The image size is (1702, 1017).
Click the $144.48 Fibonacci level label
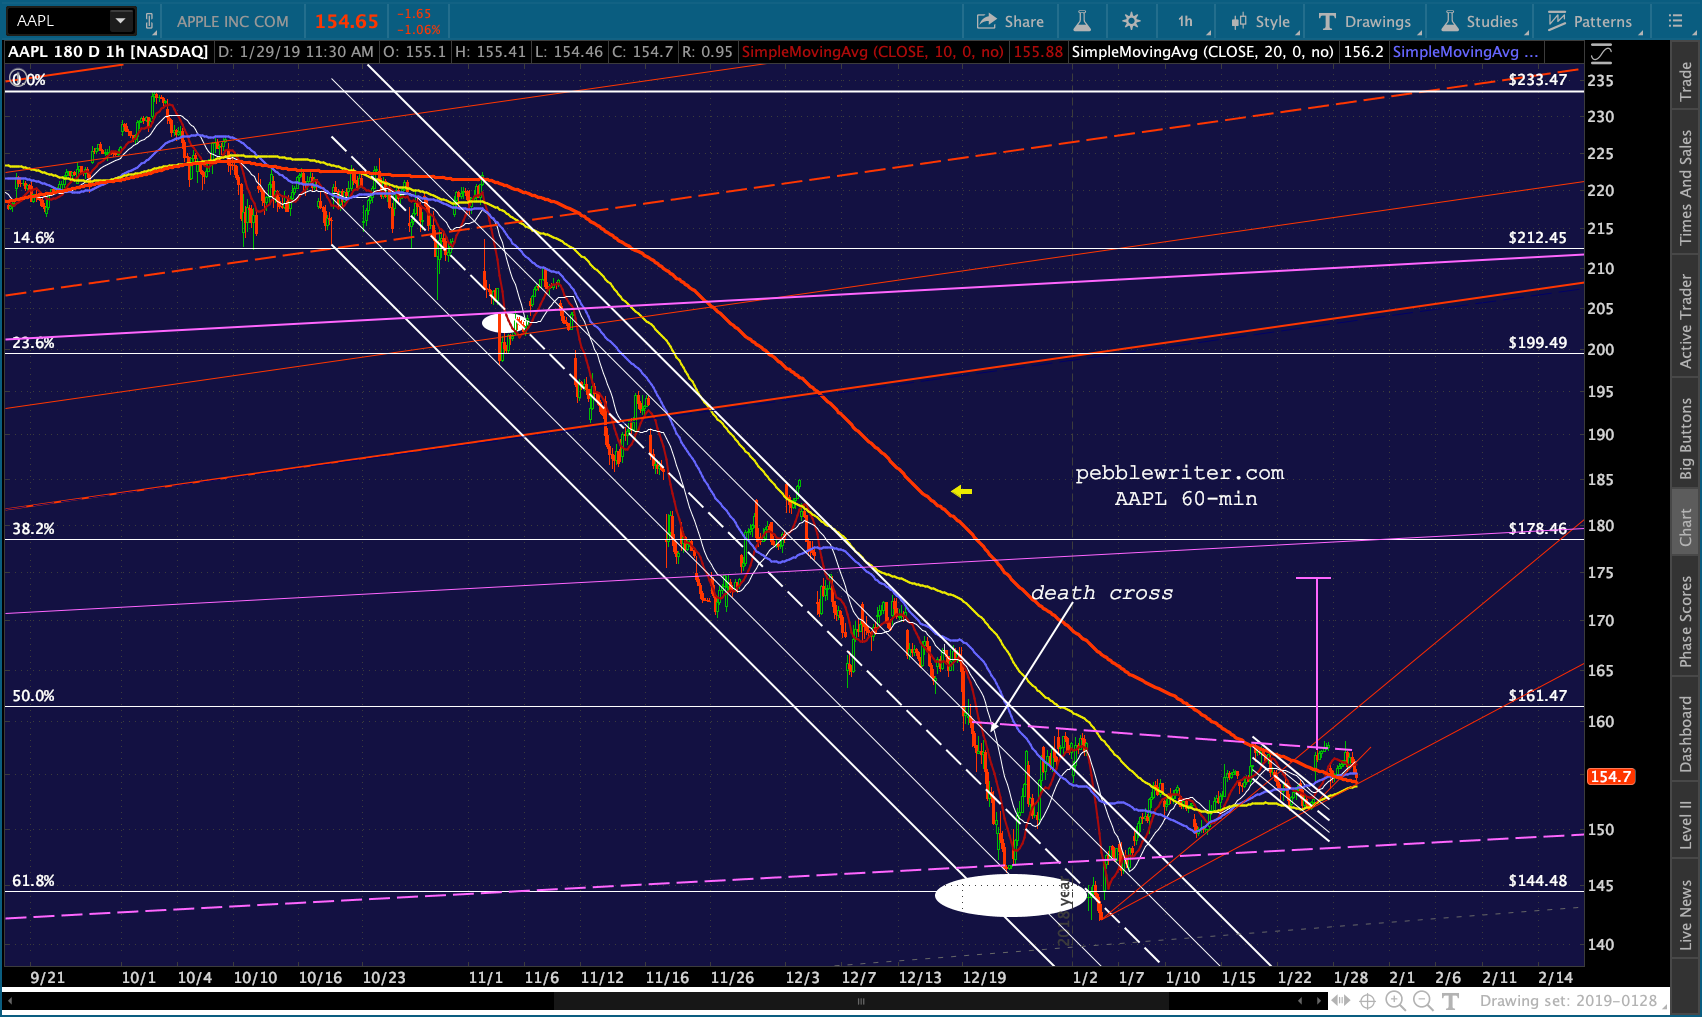pyautogui.click(x=1537, y=881)
